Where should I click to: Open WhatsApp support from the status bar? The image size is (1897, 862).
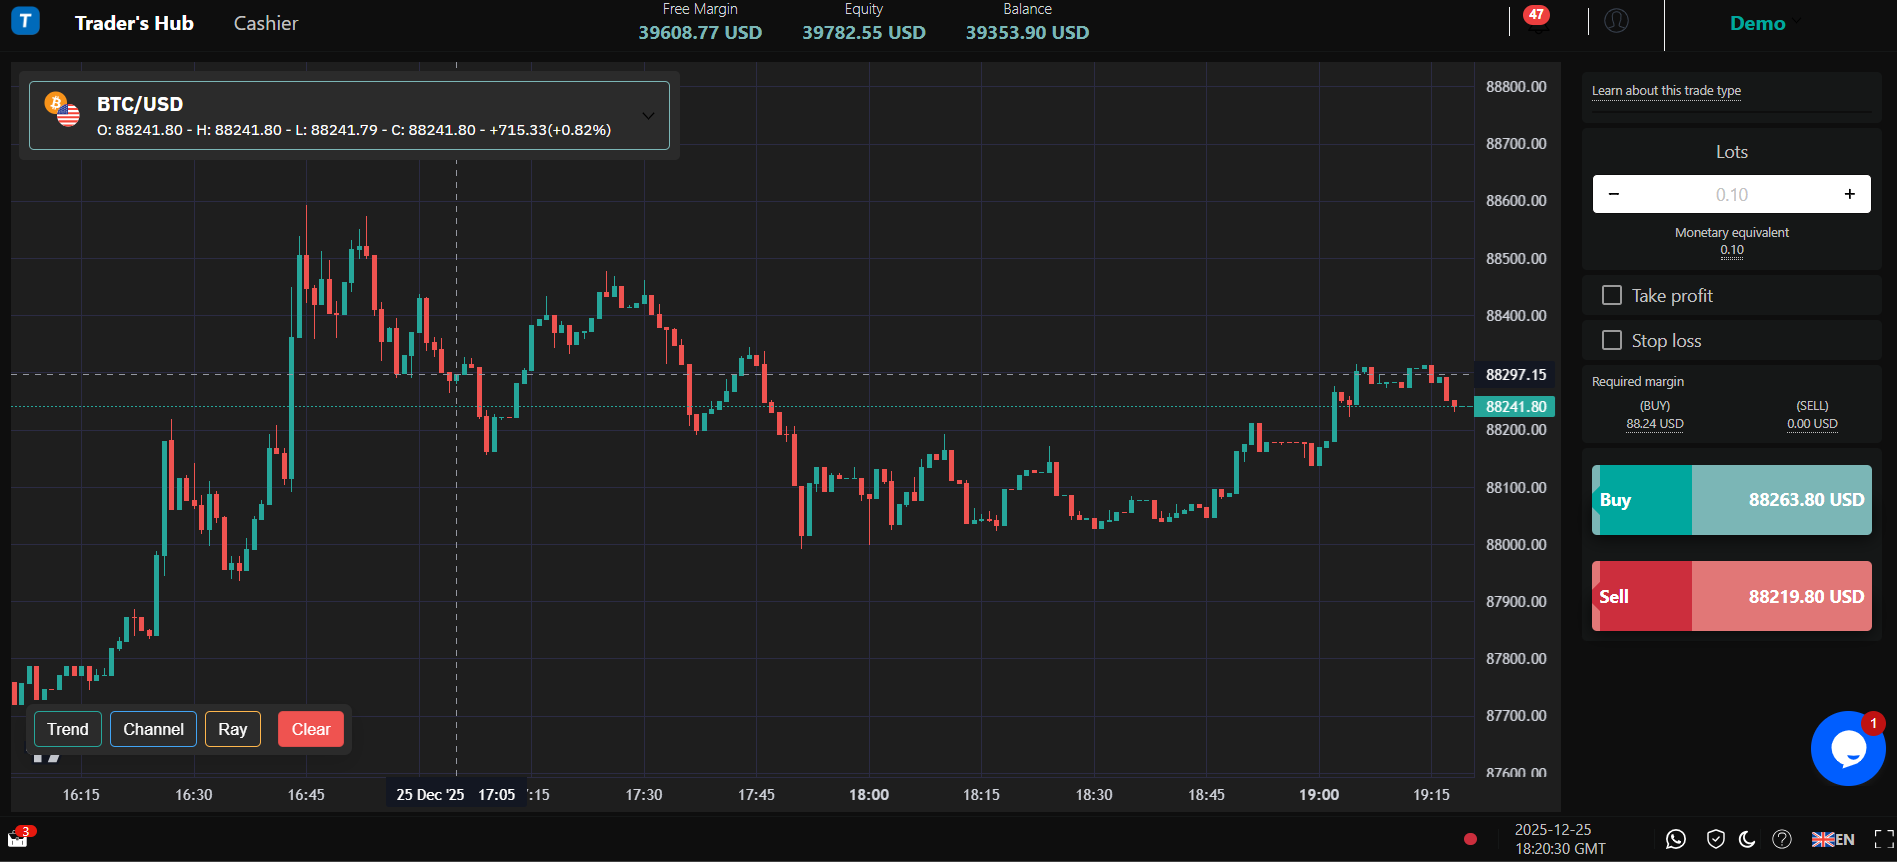tap(1676, 839)
